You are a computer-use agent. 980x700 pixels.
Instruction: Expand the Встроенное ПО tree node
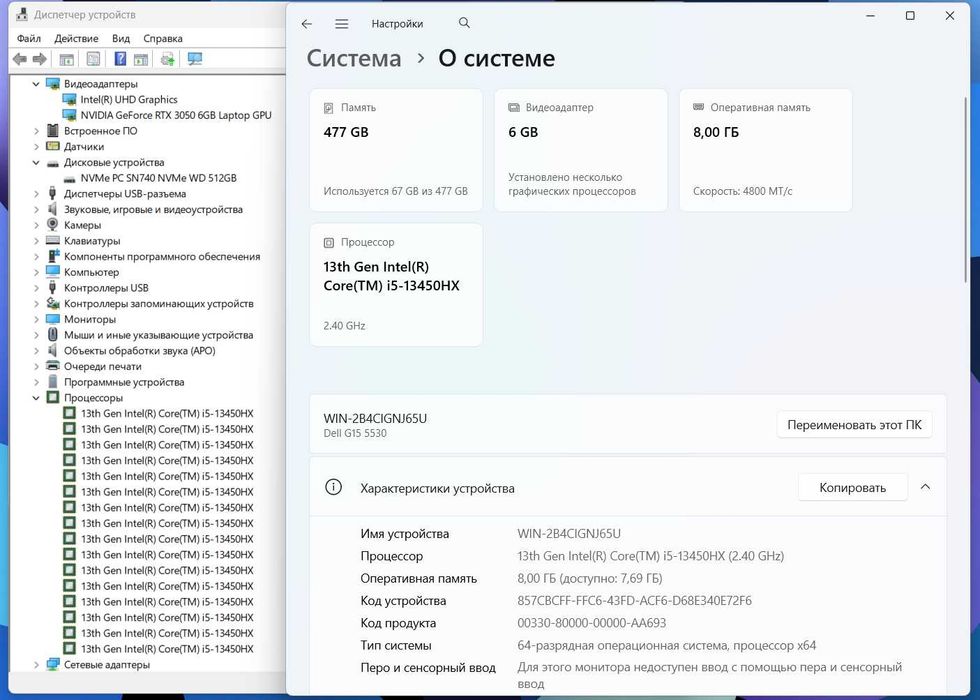[36, 131]
